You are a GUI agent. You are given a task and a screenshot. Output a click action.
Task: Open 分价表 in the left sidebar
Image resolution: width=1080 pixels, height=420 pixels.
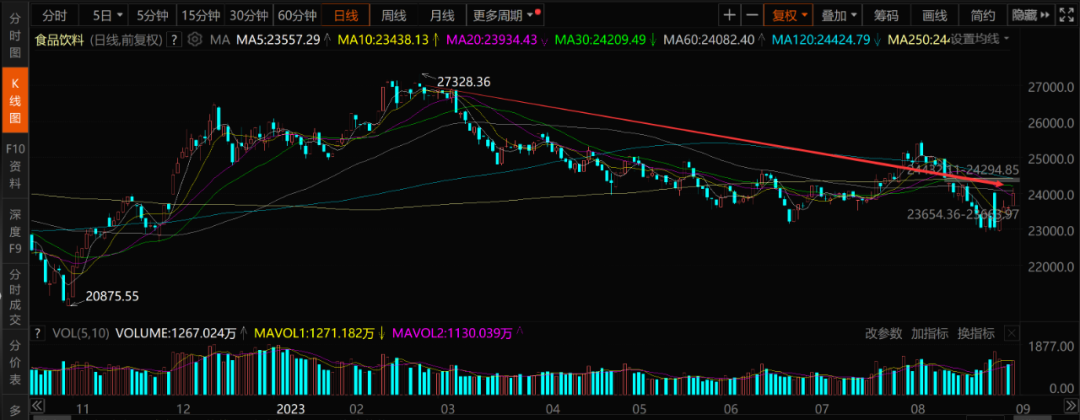[x=15, y=361]
